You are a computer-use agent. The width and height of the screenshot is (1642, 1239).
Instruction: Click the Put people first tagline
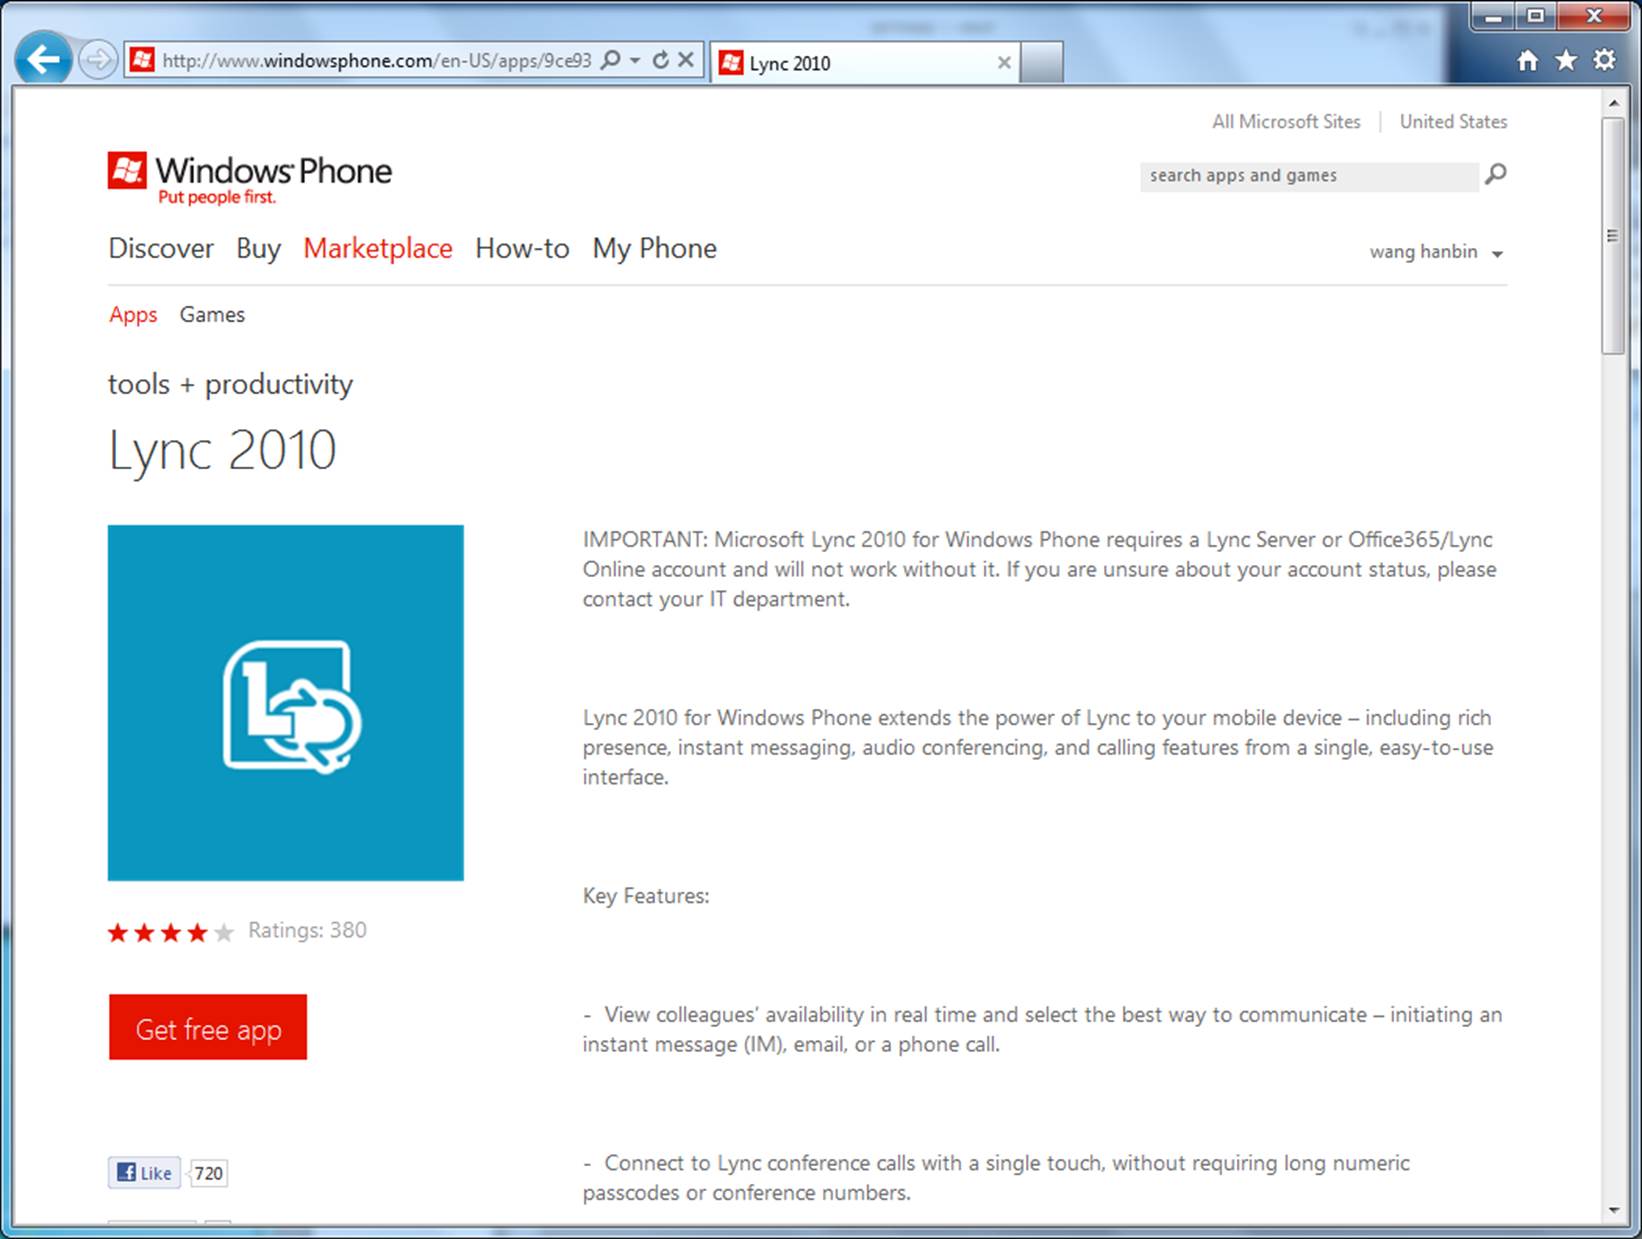(217, 198)
